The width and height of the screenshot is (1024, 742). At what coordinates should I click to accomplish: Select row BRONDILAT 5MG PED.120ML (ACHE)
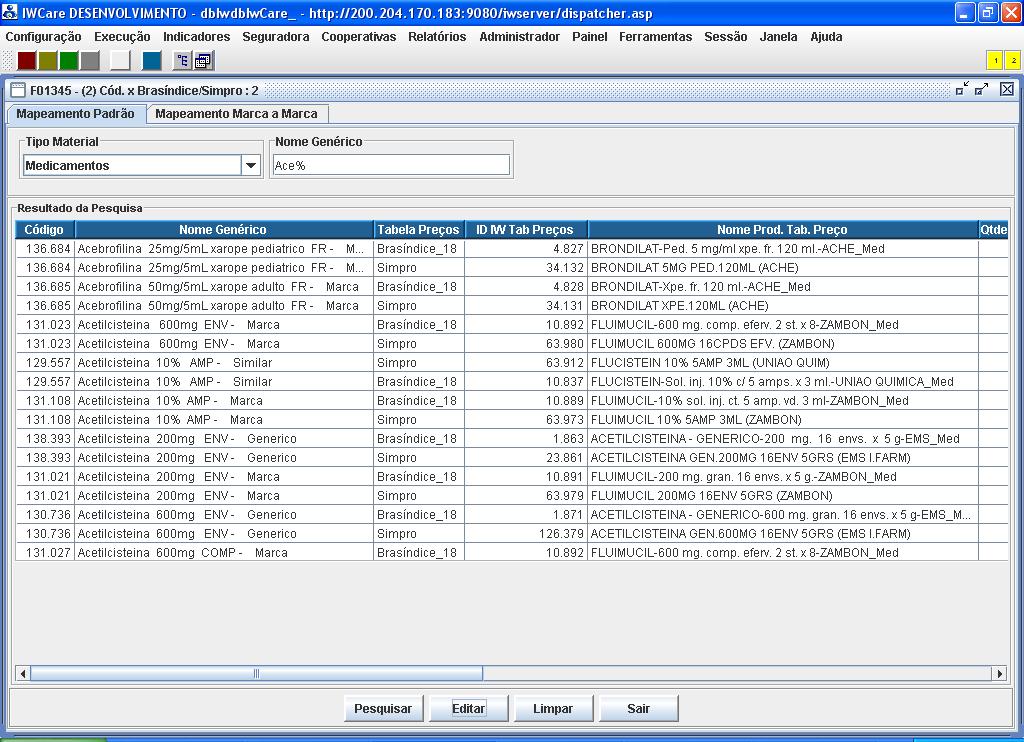tap(511, 268)
